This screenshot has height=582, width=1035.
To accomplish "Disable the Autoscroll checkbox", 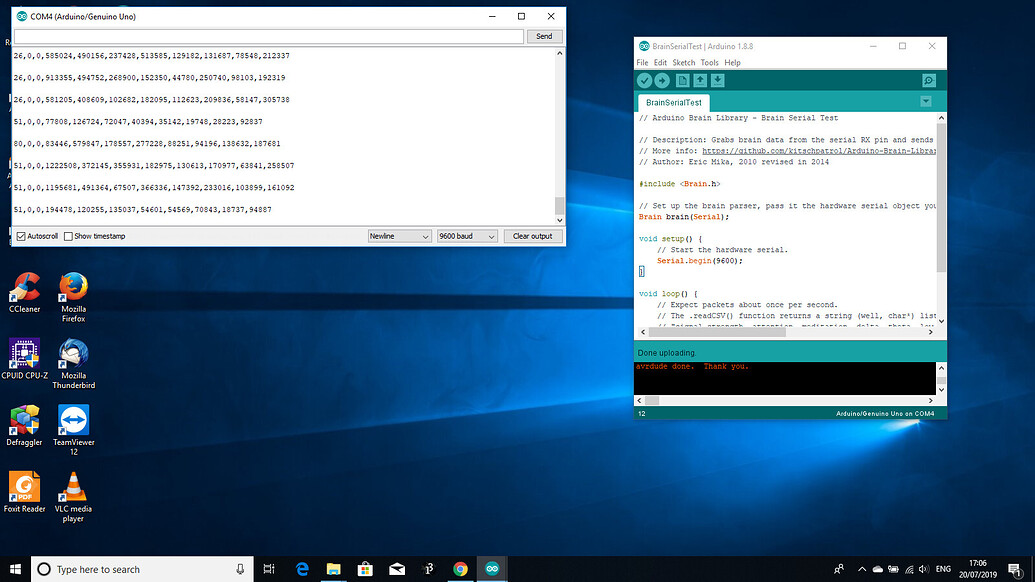I will click(x=22, y=236).
